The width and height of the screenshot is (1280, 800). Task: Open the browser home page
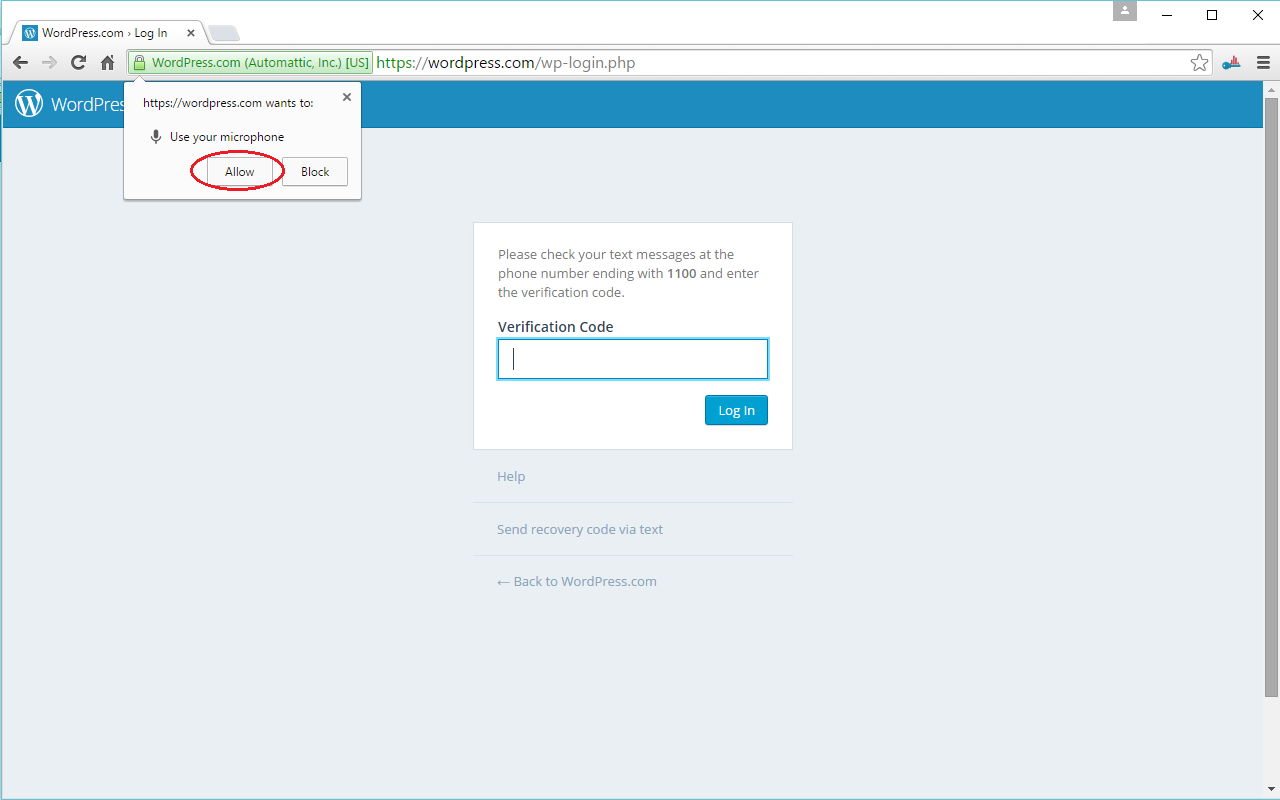tap(108, 63)
